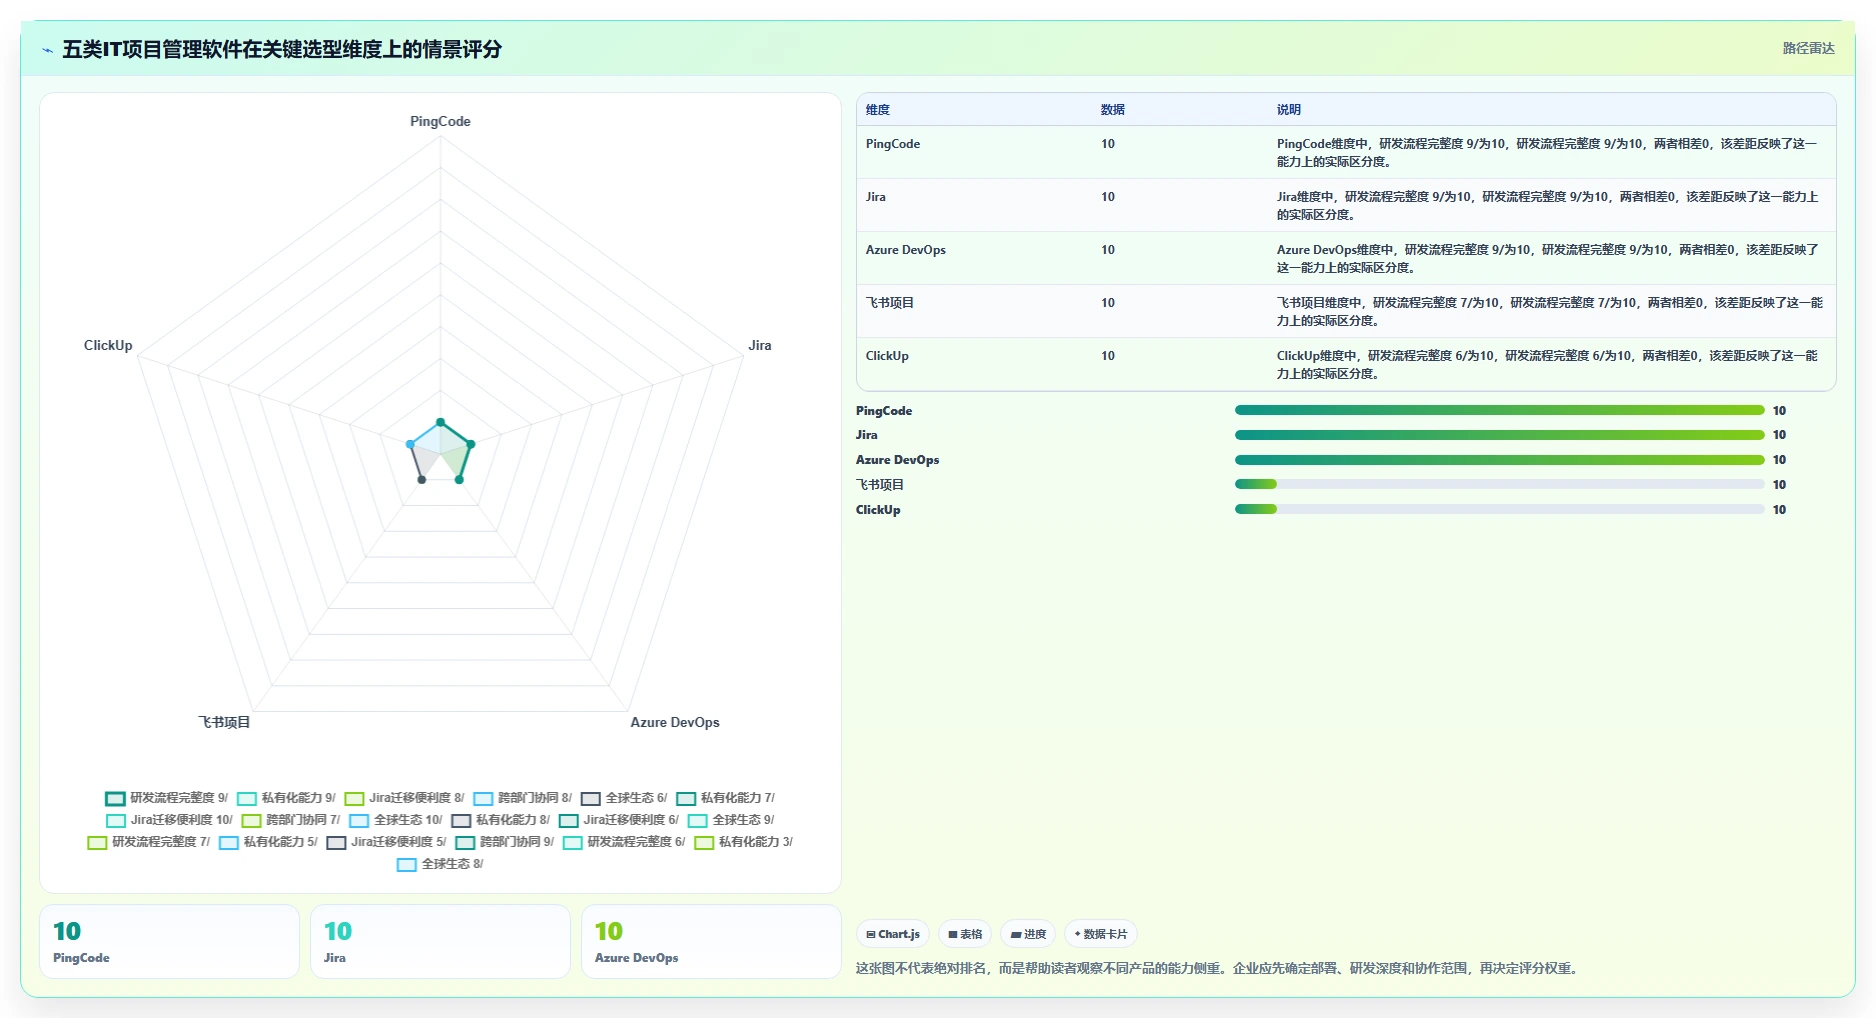Open the PingCode score card
1876x1018 pixels.
(x=169, y=942)
